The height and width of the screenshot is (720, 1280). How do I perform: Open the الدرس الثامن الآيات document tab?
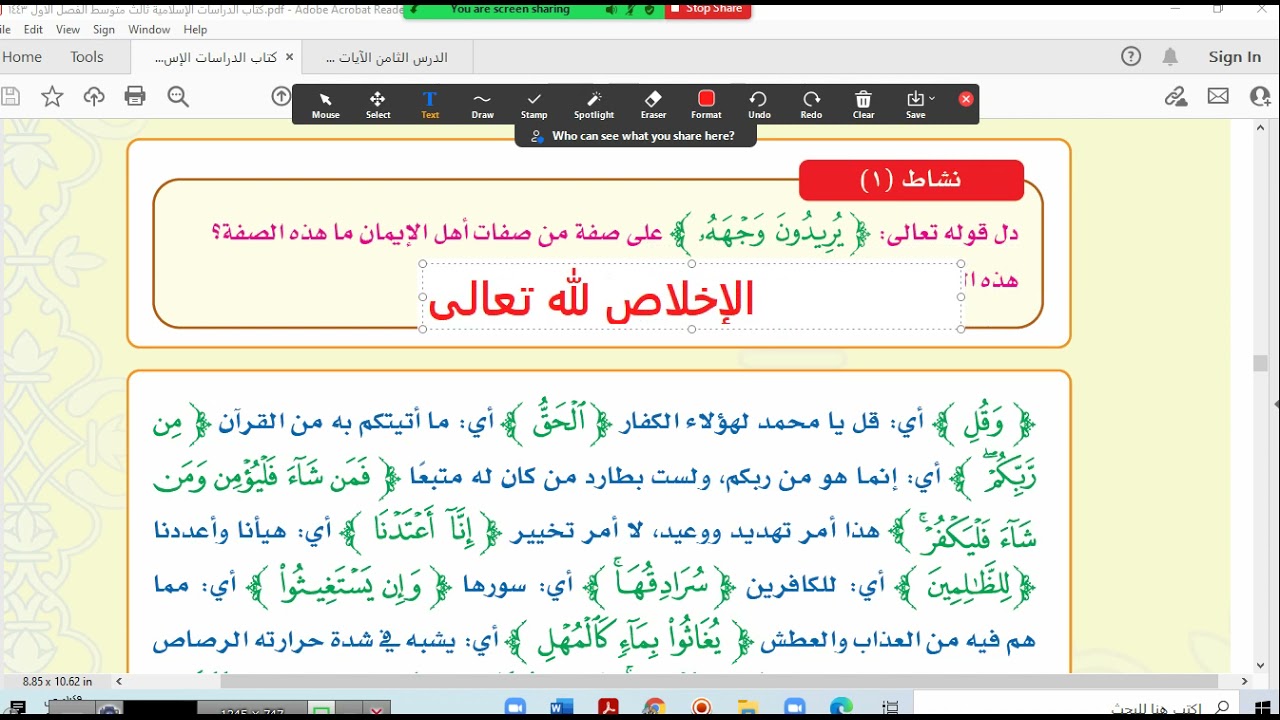(x=387, y=58)
